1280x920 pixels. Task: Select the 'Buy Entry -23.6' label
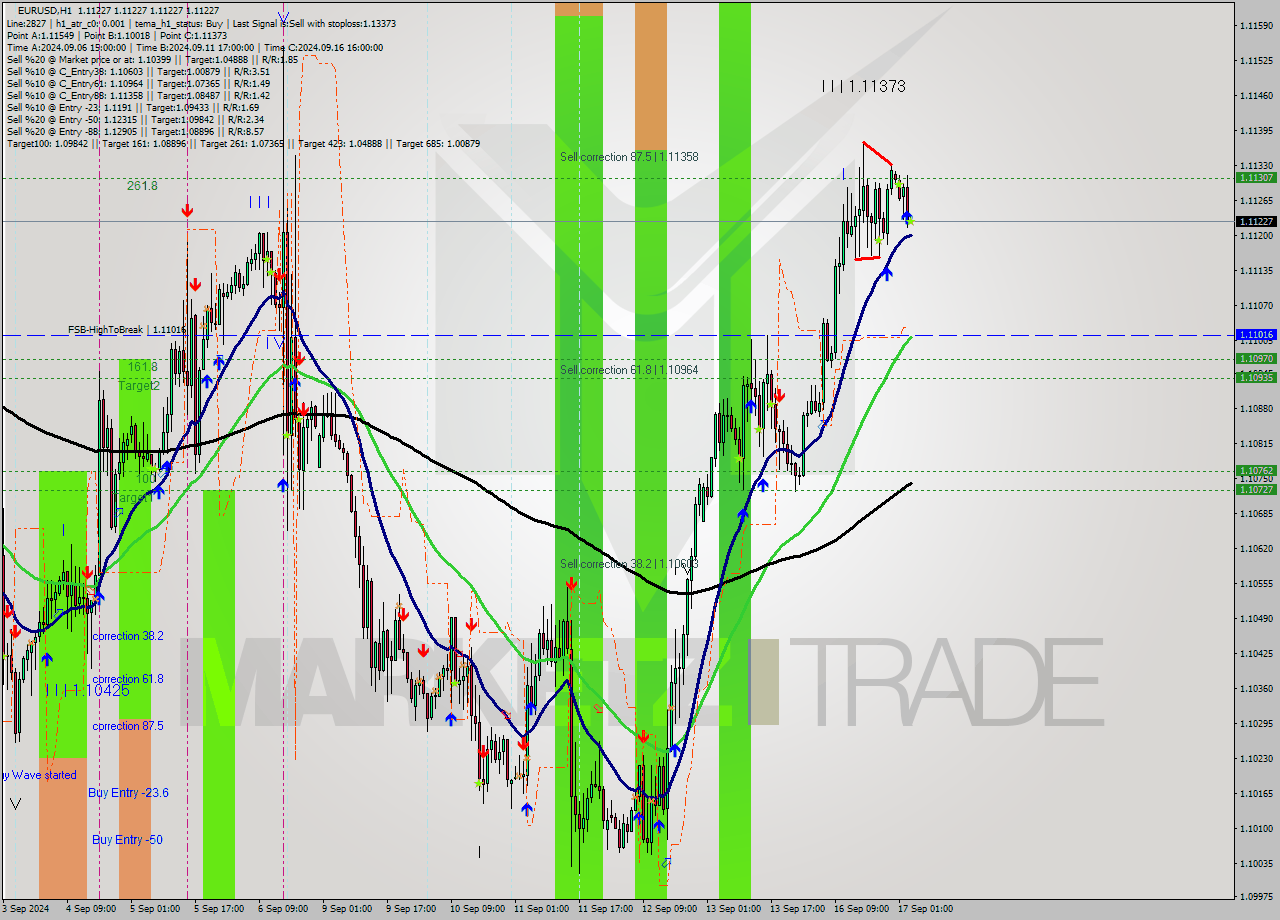128,793
